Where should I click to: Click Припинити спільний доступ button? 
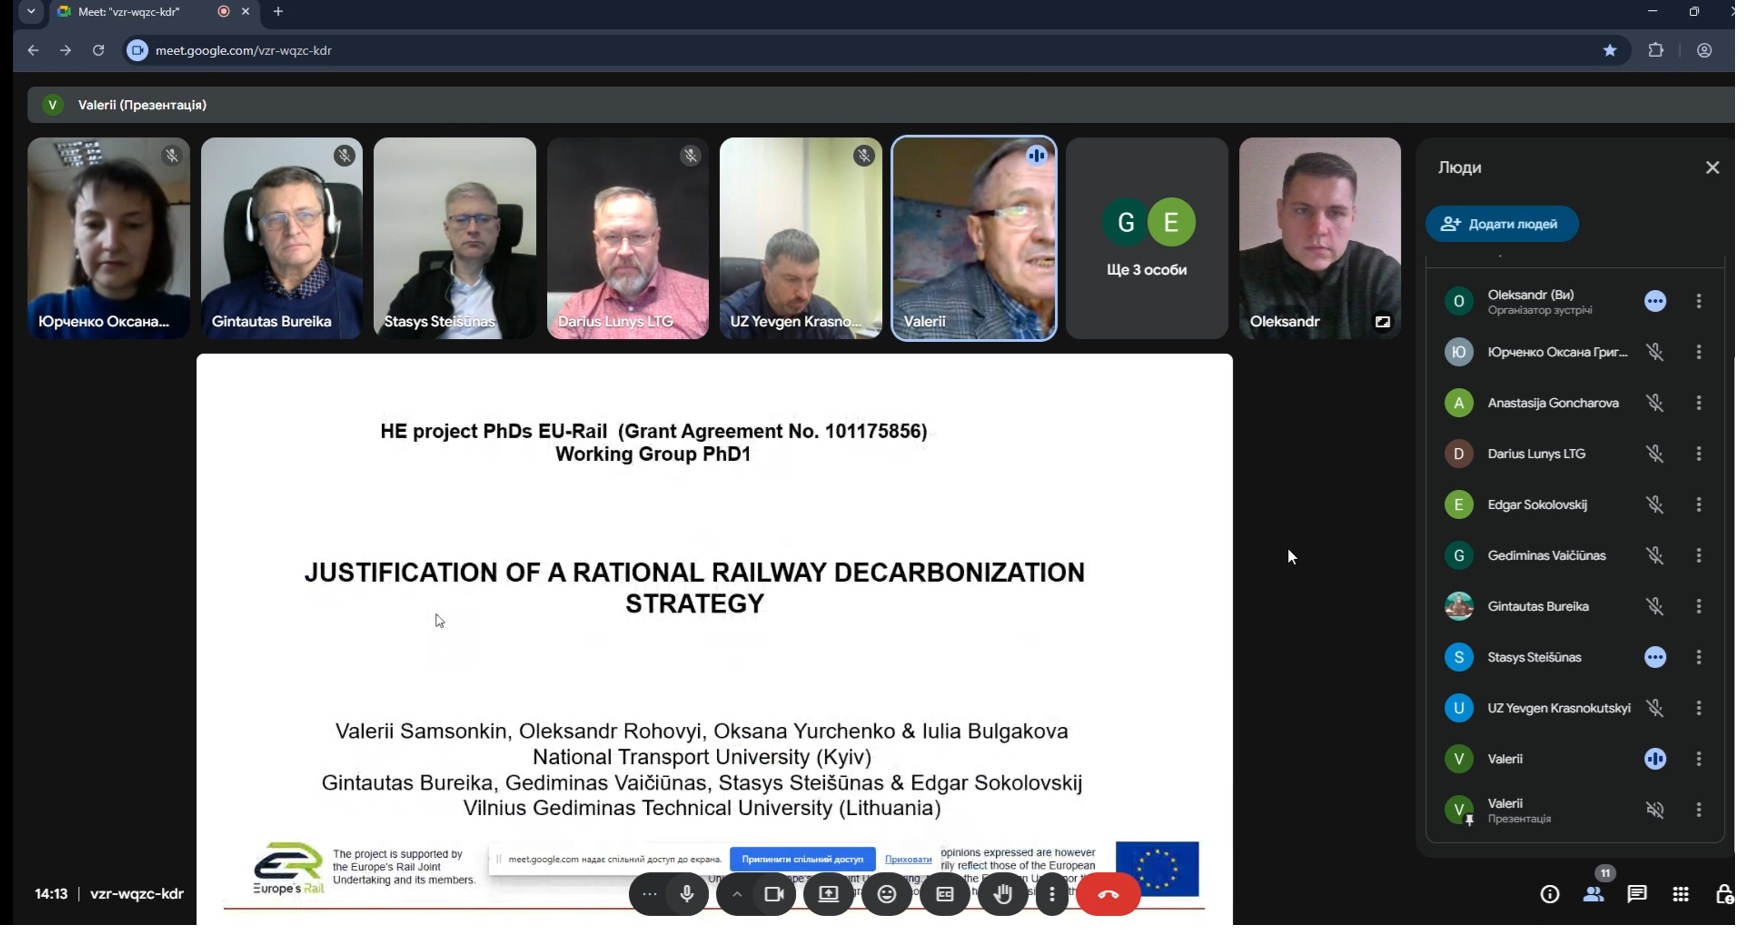(x=802, y=859)
